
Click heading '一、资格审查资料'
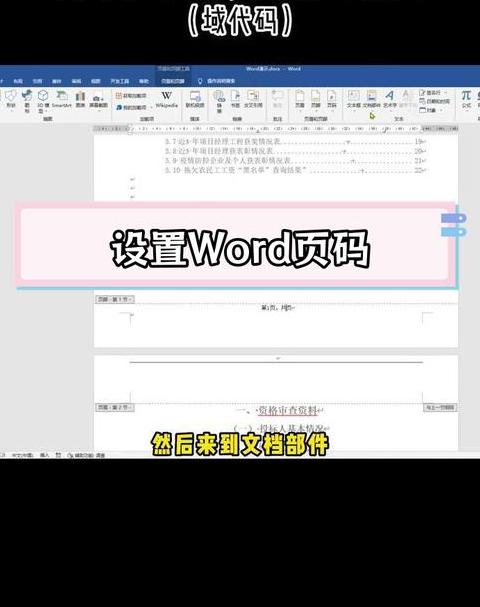280,410
